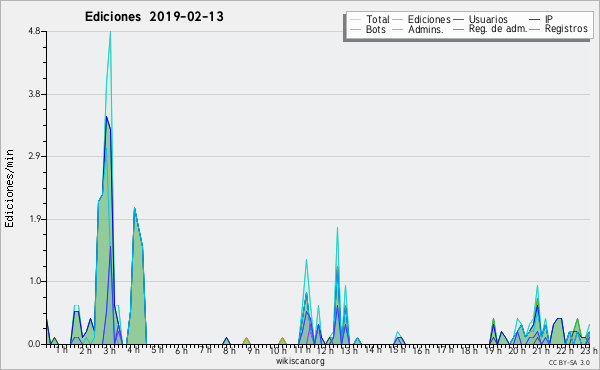This screenshot has height=370, width=600.
Task: Click the 3 h tick label
Action: pos(109,351)
